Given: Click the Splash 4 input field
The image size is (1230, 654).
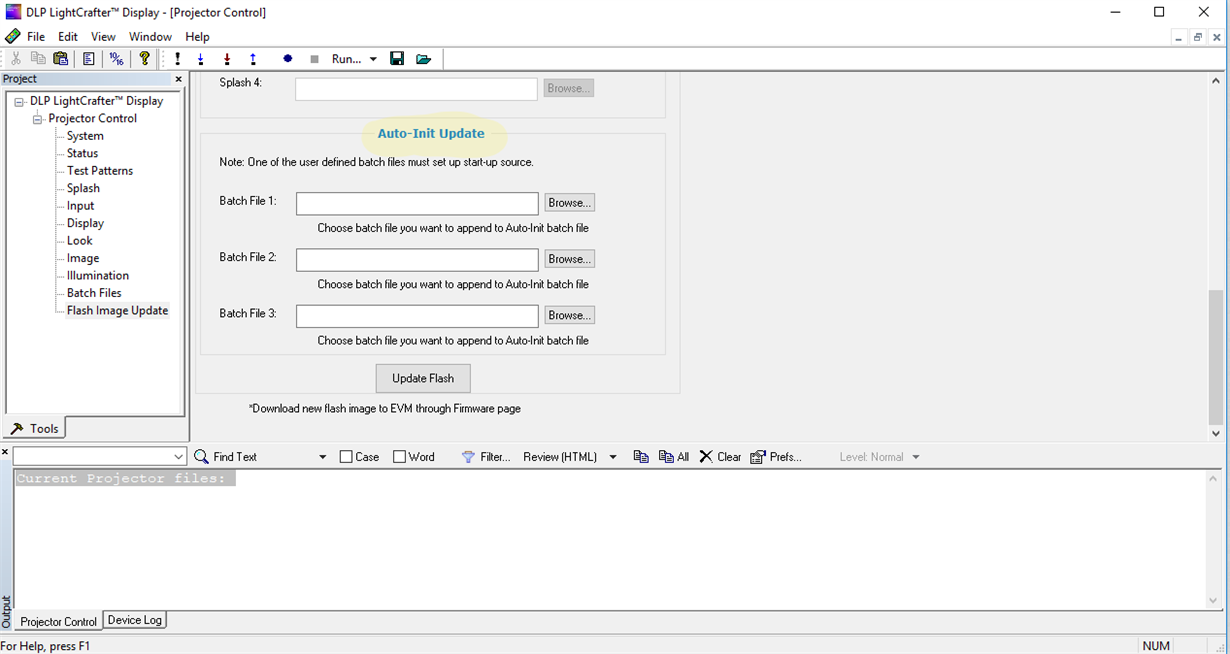Looking at the screenshot, I should click(416, 89).
